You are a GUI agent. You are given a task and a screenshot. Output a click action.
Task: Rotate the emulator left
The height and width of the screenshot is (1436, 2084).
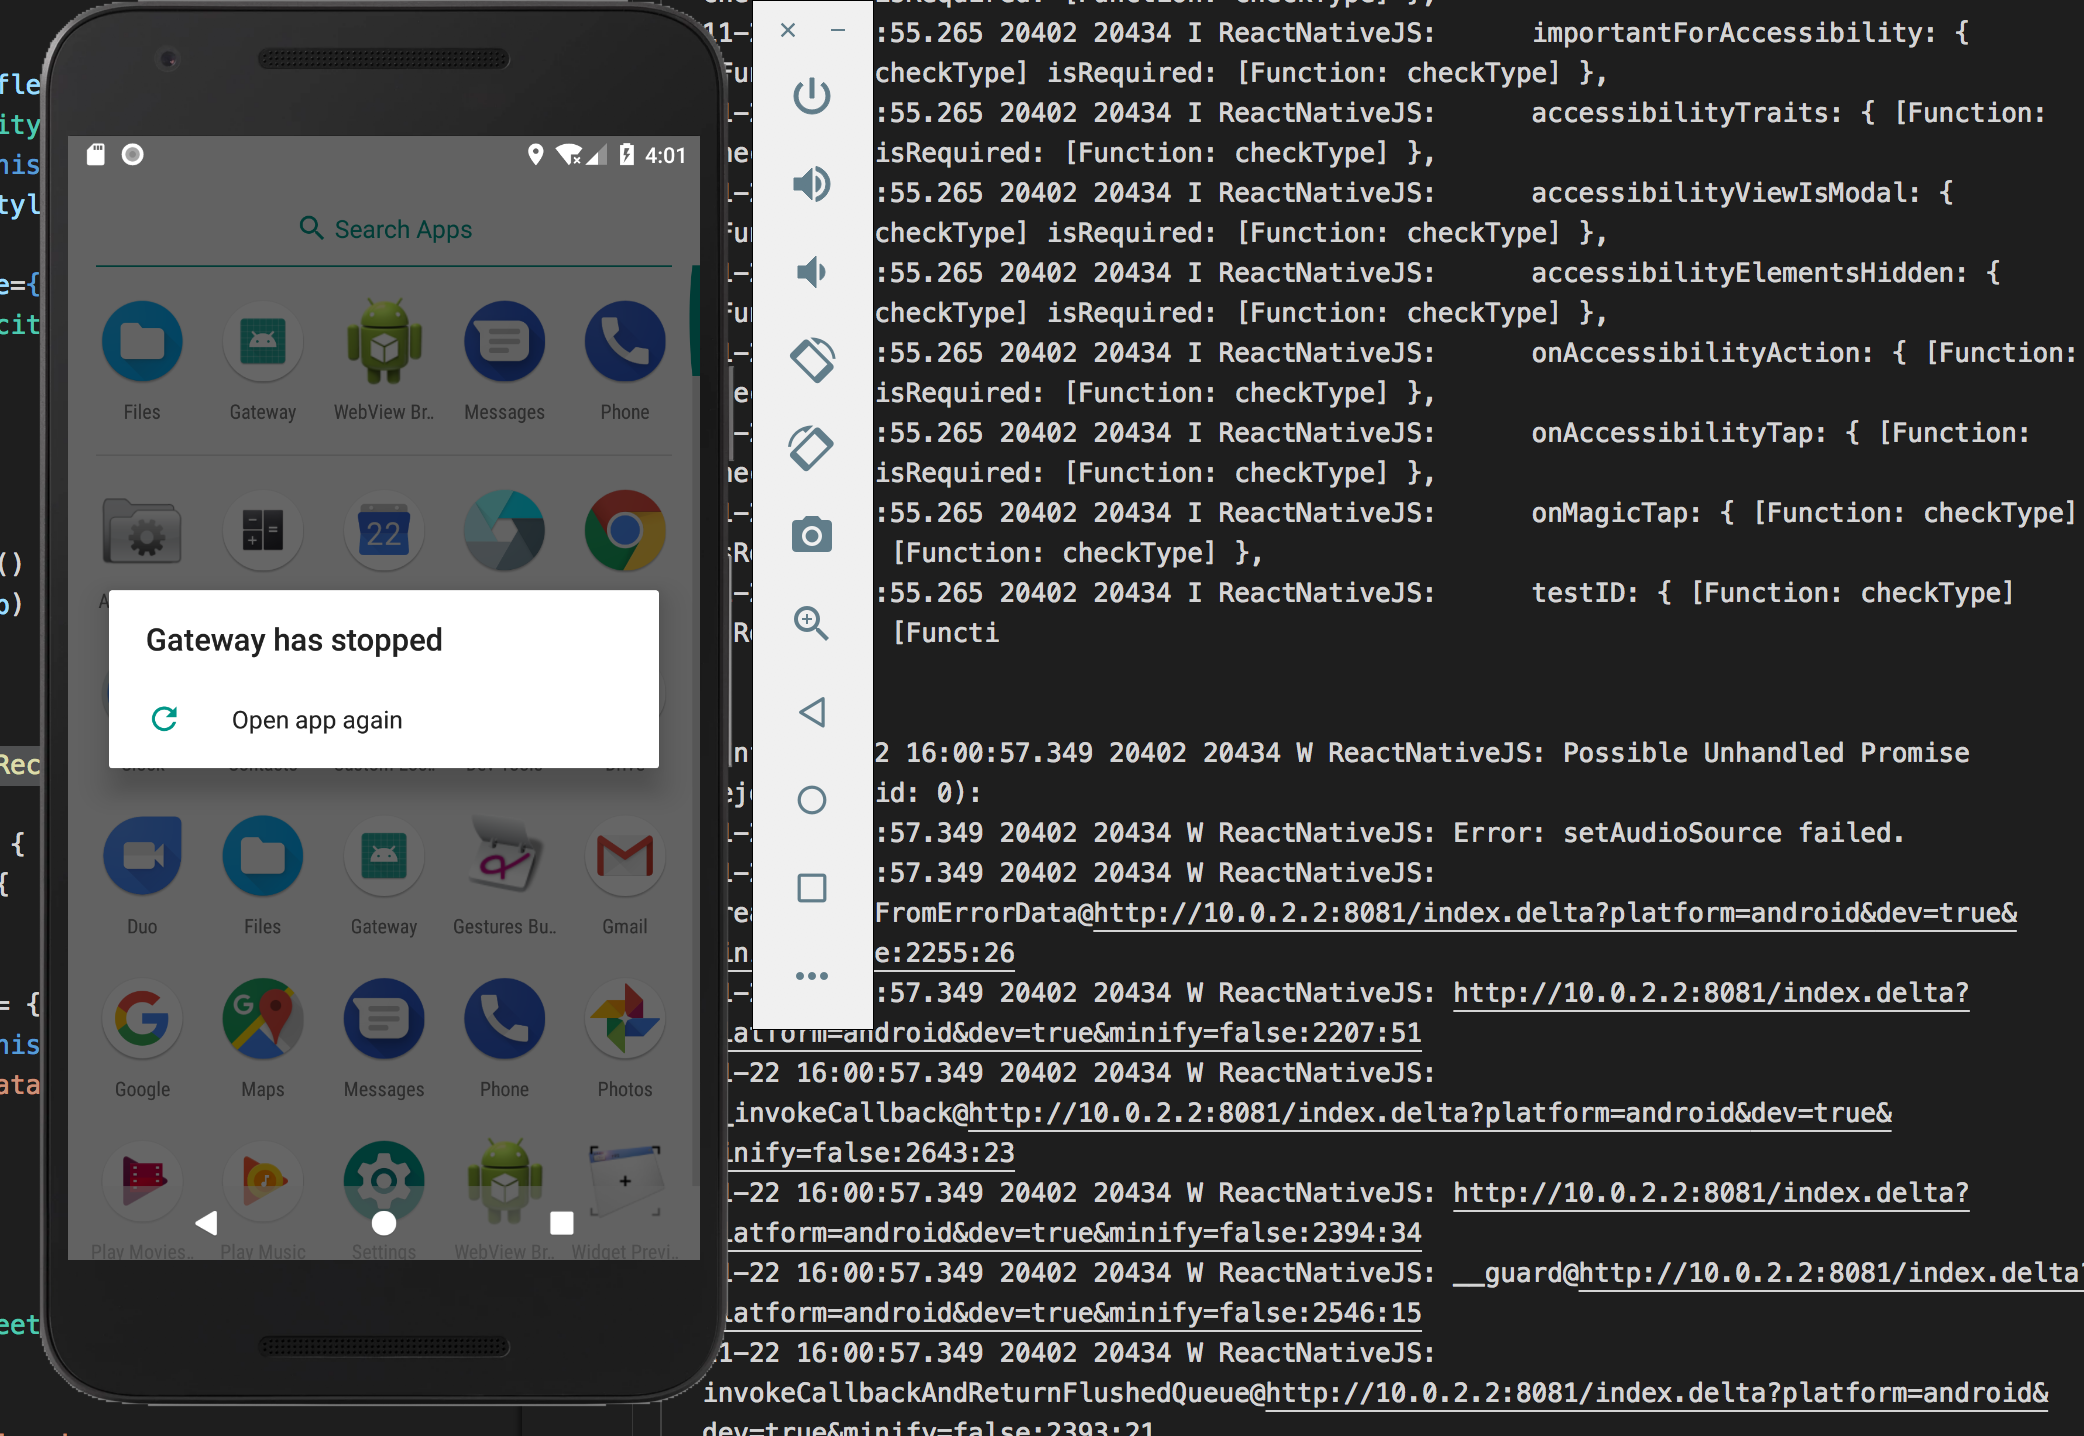(x=811, y=360)
